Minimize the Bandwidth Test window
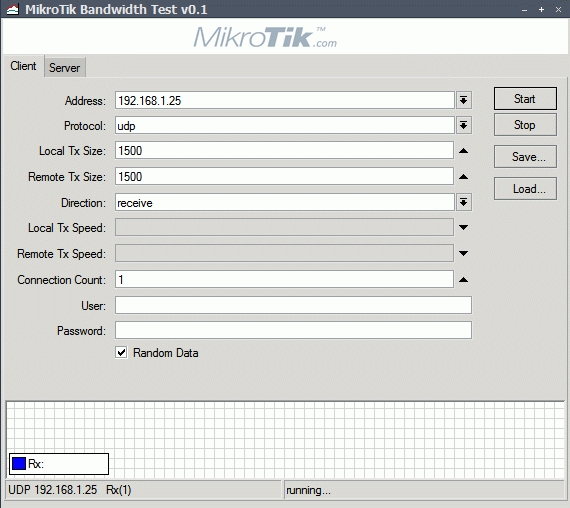Image resolution: width=570 pixels, height=508 pixels. (524, 10)
